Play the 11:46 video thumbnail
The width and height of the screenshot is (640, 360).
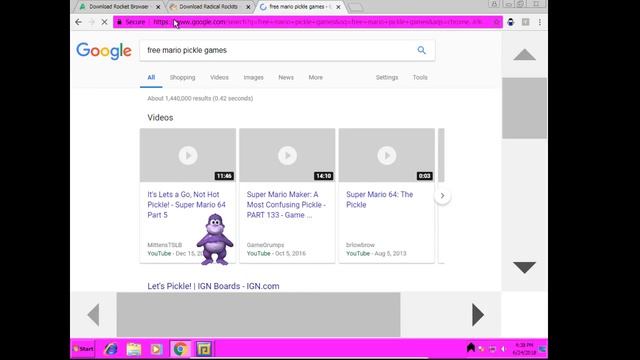pyautogui.click(x=188, y=155)
